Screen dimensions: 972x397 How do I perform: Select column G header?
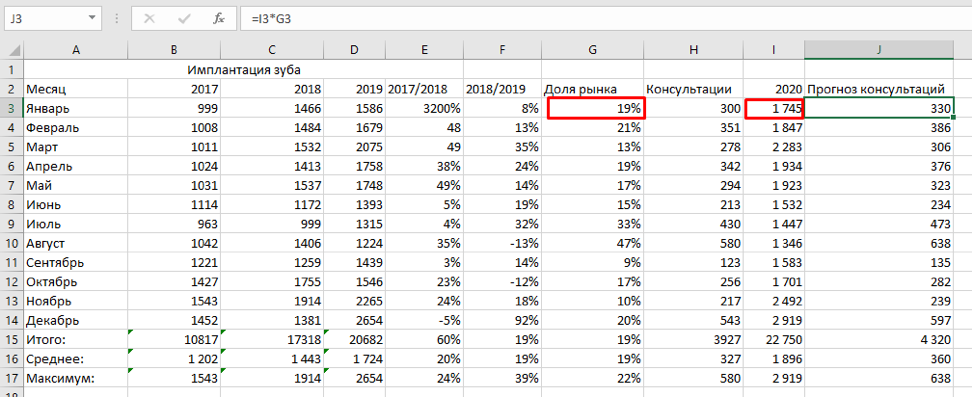point(593,50)
